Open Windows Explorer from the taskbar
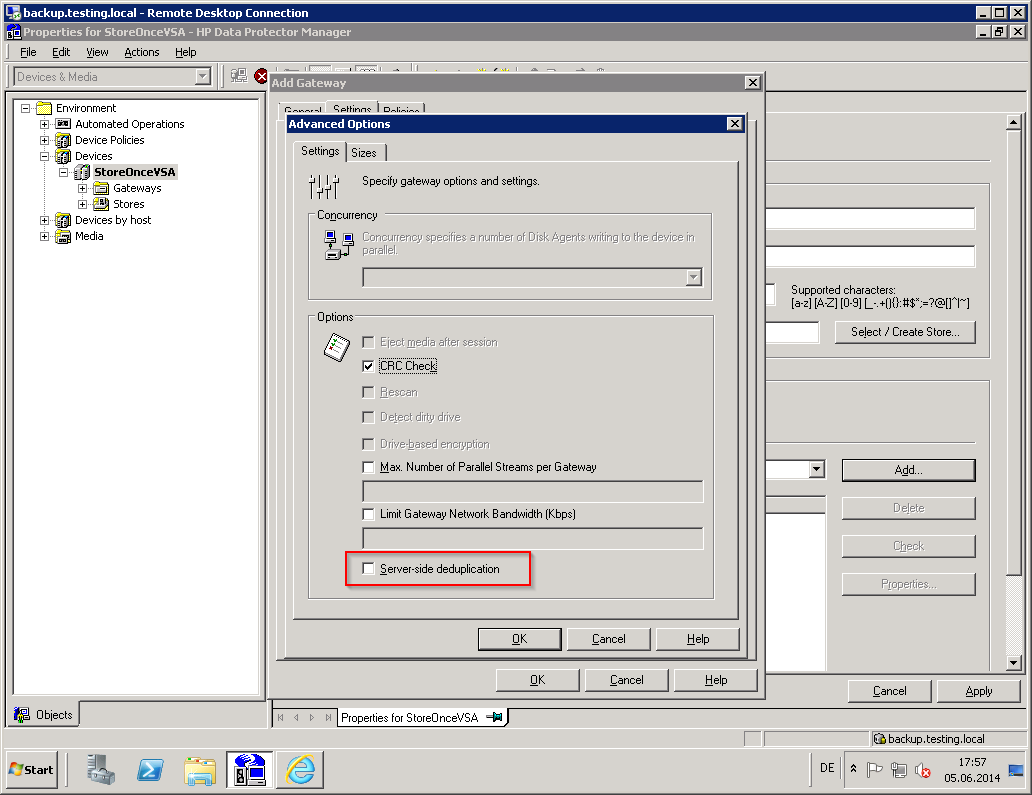The height and width of the screenshot is (795, 1032). click(200, 771)
